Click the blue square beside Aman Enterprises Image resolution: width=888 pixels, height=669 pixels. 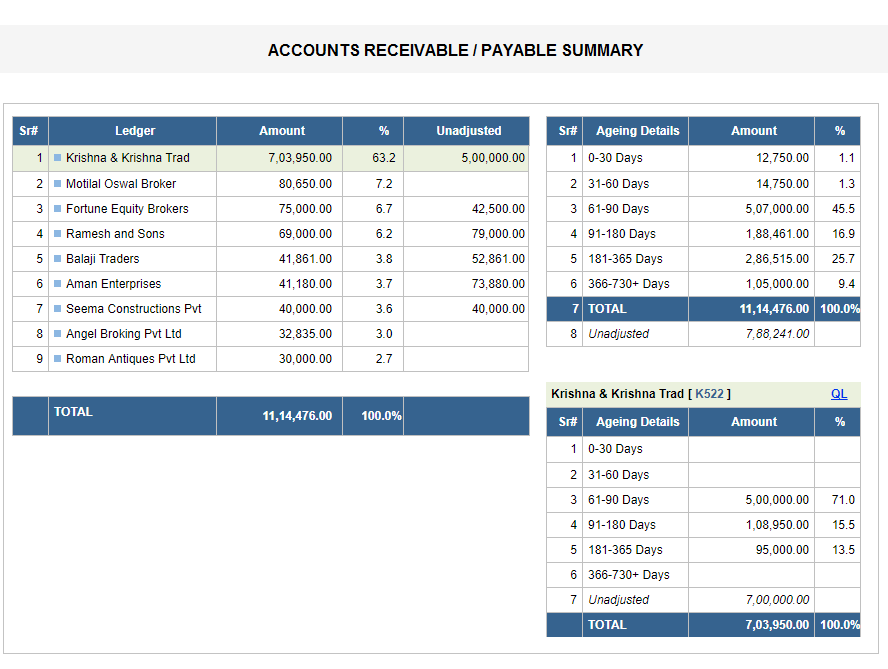(57, 283)
